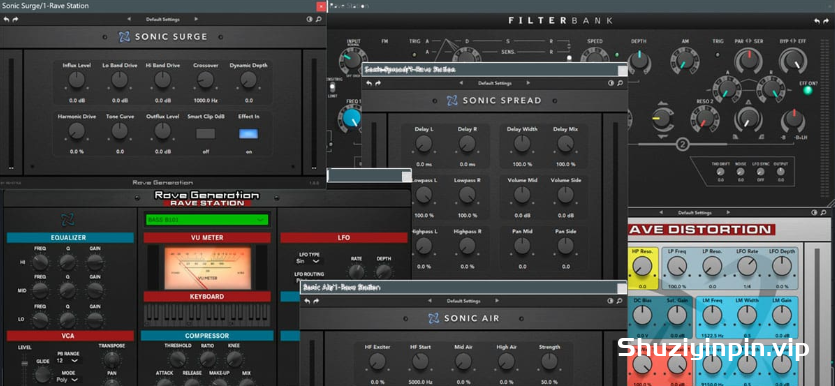Screen dimensions: 835x386
Task: Toggle Smart Clip 0dB switch in Sonic Surge
Action: coord(206,134)
